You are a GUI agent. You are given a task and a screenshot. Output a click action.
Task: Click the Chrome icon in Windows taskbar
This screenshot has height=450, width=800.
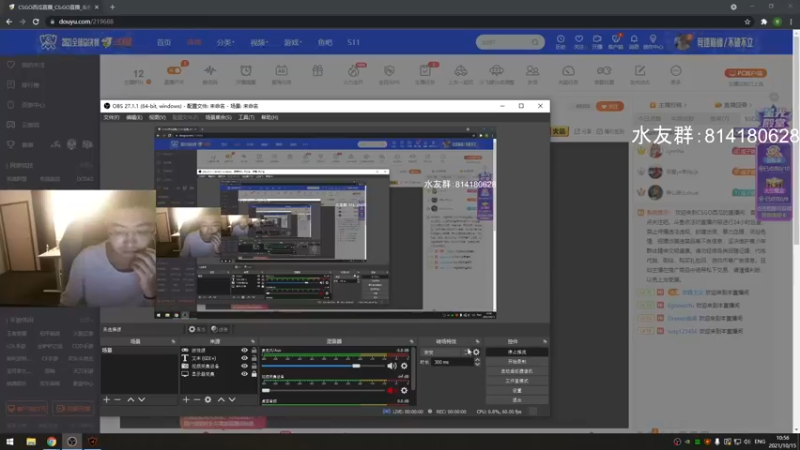52,441
